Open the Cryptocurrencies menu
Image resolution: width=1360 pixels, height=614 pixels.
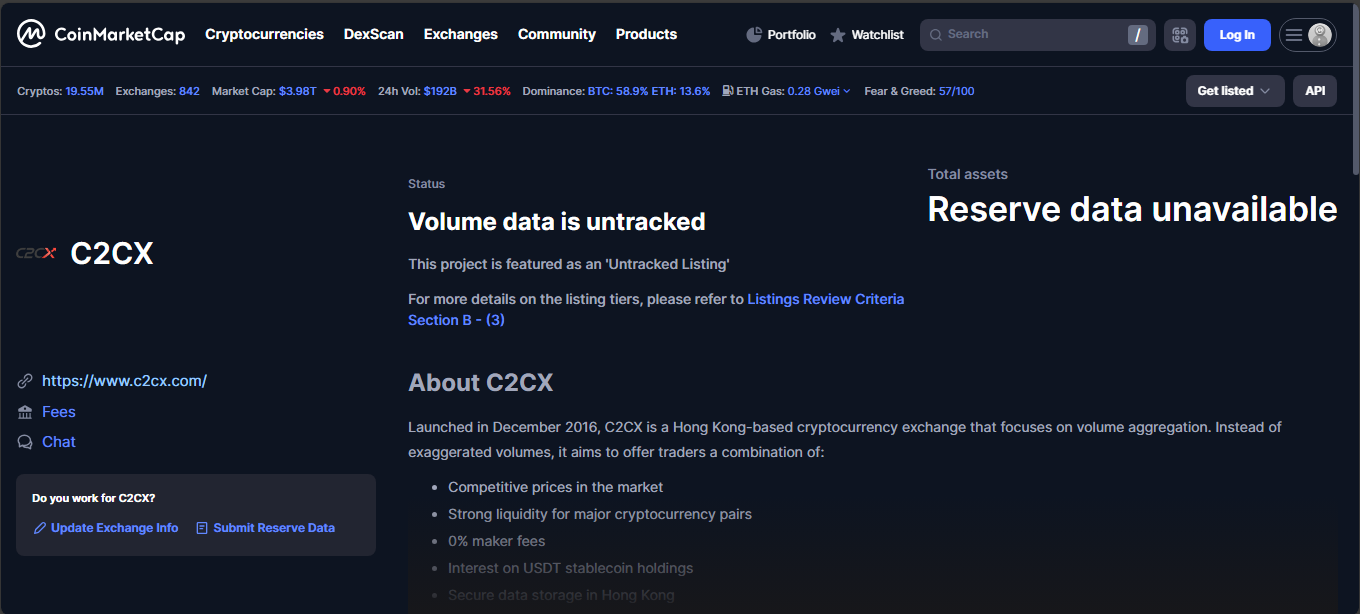(264, 34)
